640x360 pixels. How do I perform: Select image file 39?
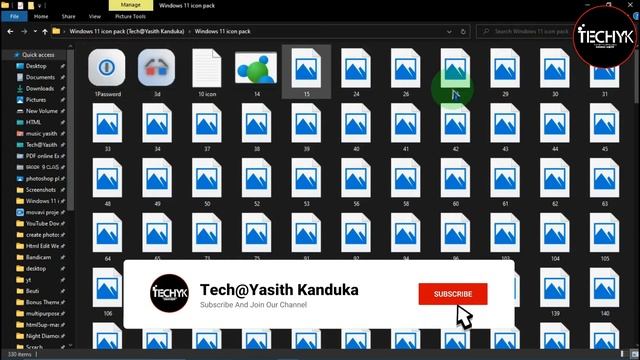click(x=306, y=127)
